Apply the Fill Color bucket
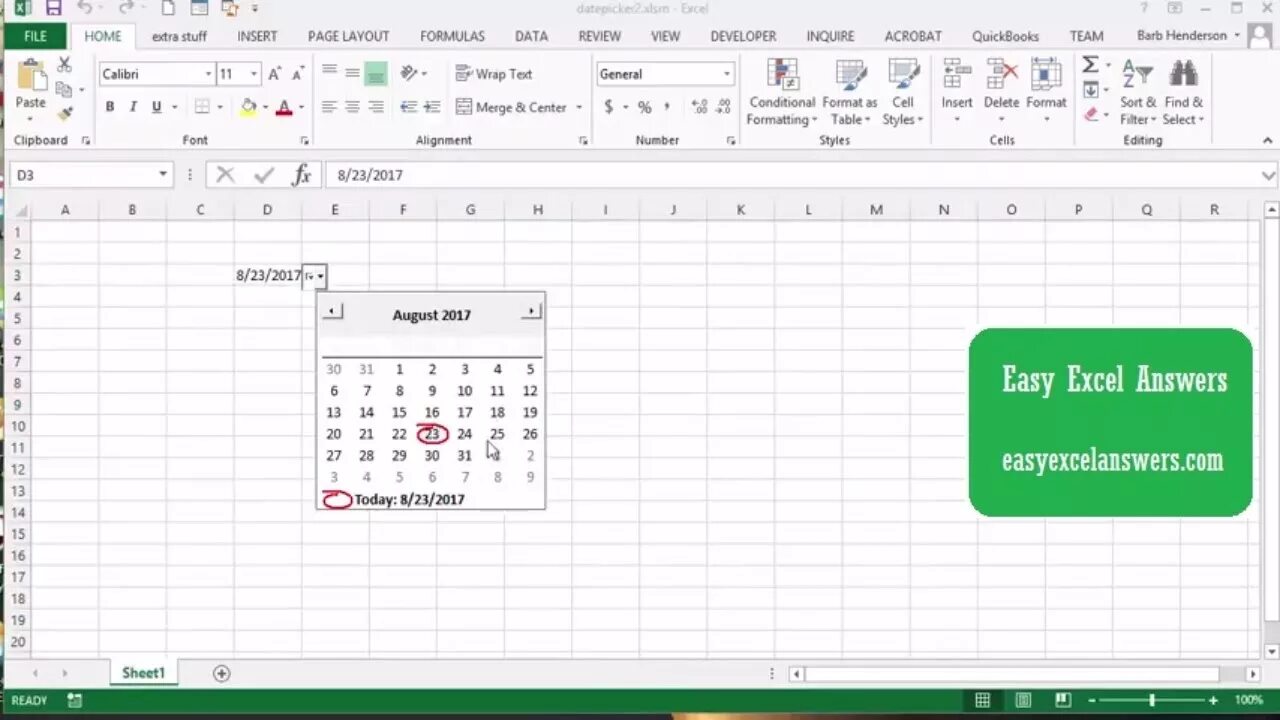The image size is (1280, 720). [248, 107]
